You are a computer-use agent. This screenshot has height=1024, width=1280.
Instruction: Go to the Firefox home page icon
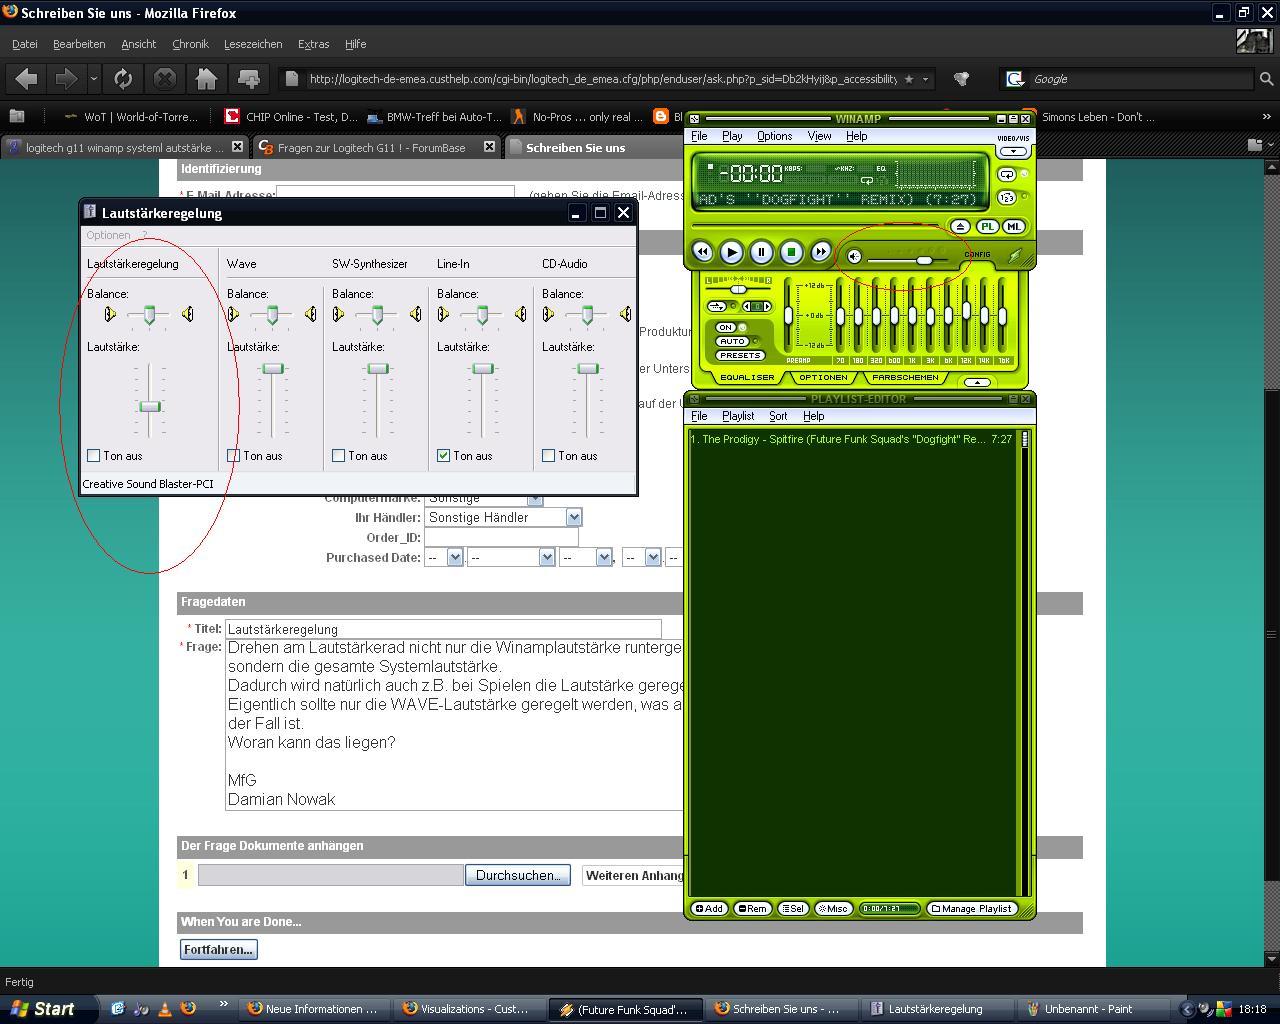coord(206,79)
